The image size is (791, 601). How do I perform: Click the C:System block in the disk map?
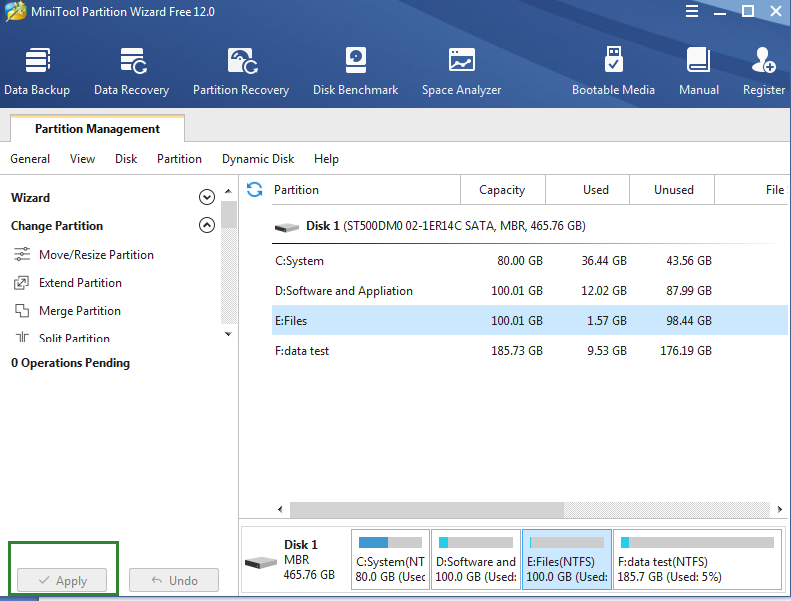tap(390, 559)
